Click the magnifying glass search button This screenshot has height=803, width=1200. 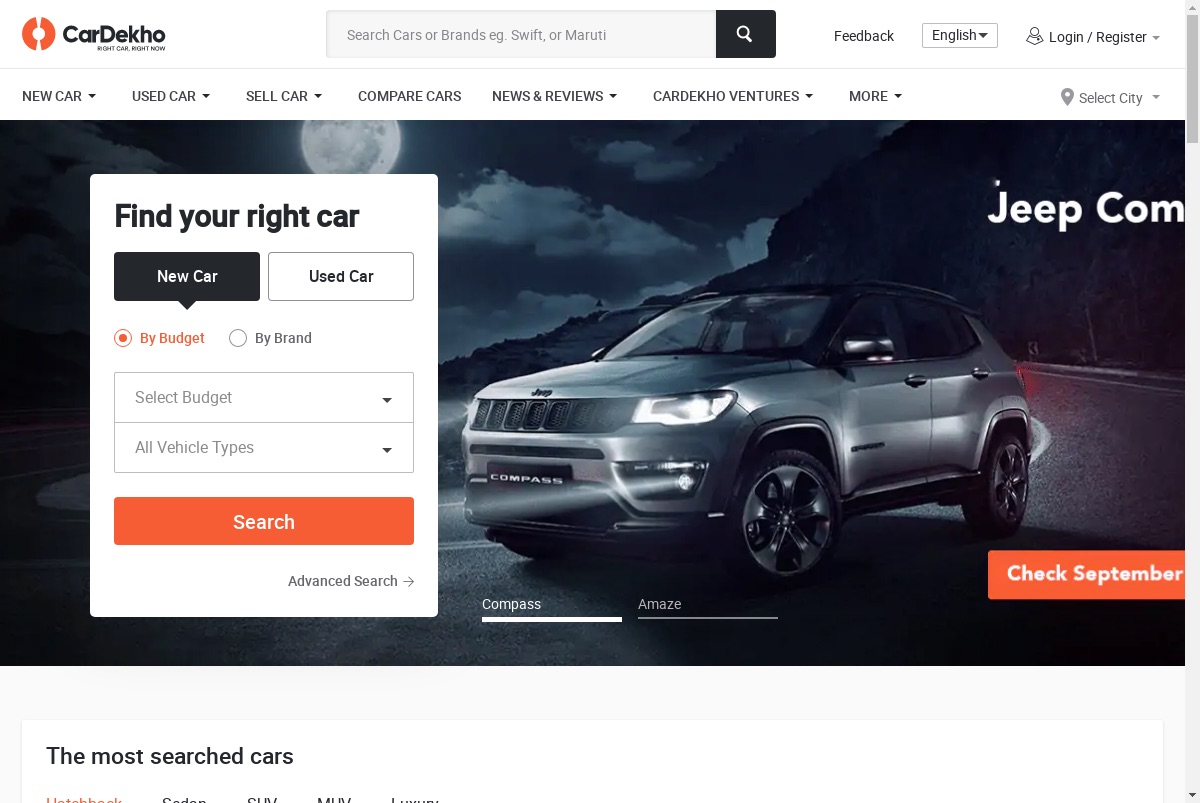[x=745, y=34]
